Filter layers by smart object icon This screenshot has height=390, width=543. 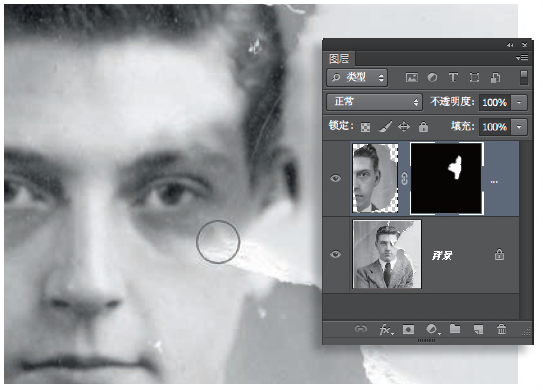click(x=495, y=78)
